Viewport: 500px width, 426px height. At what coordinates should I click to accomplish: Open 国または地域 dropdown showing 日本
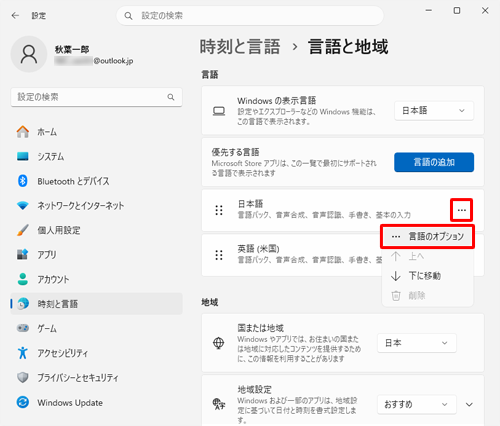(x=417, y=343)
